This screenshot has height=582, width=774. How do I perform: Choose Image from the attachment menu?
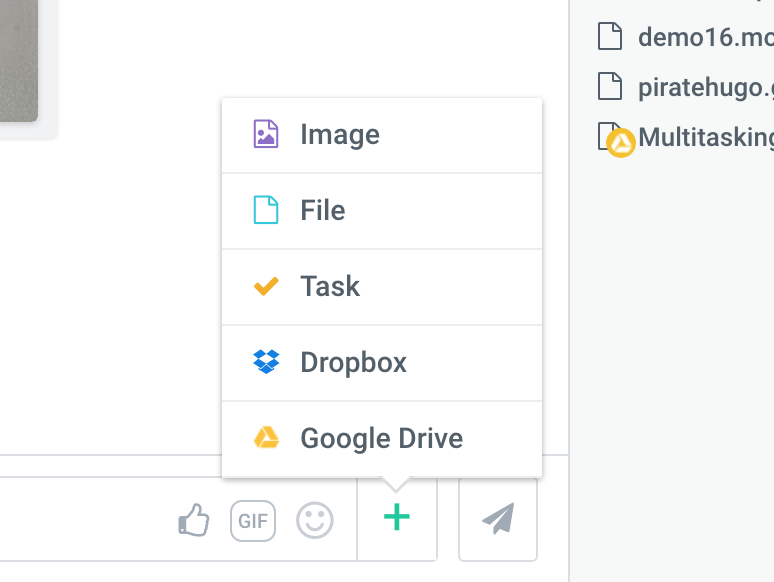[x=382, y=135]
